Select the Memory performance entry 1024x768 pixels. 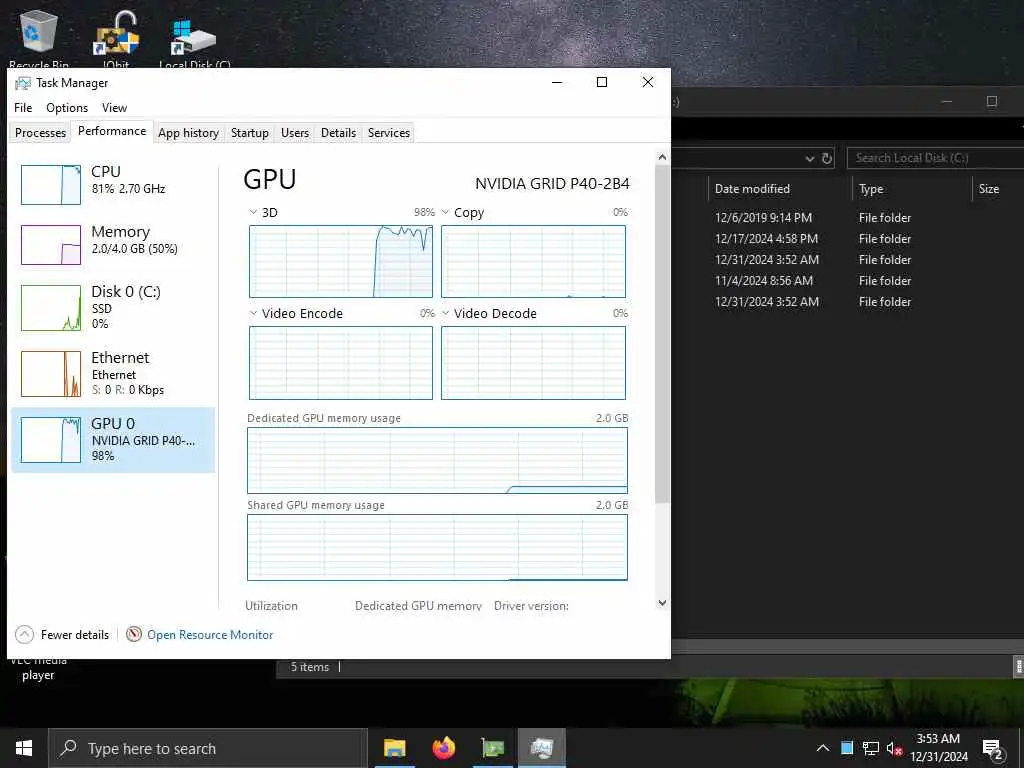113,245
